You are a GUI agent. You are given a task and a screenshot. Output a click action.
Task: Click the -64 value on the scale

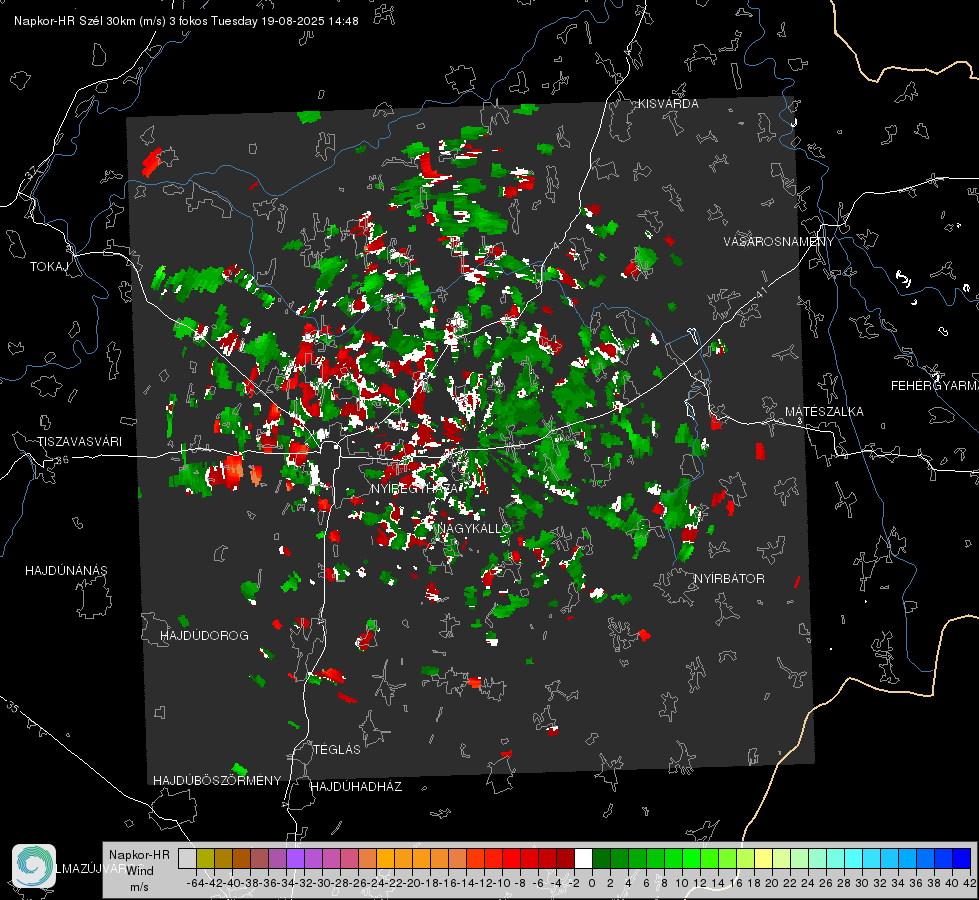[x=195, y=883]
